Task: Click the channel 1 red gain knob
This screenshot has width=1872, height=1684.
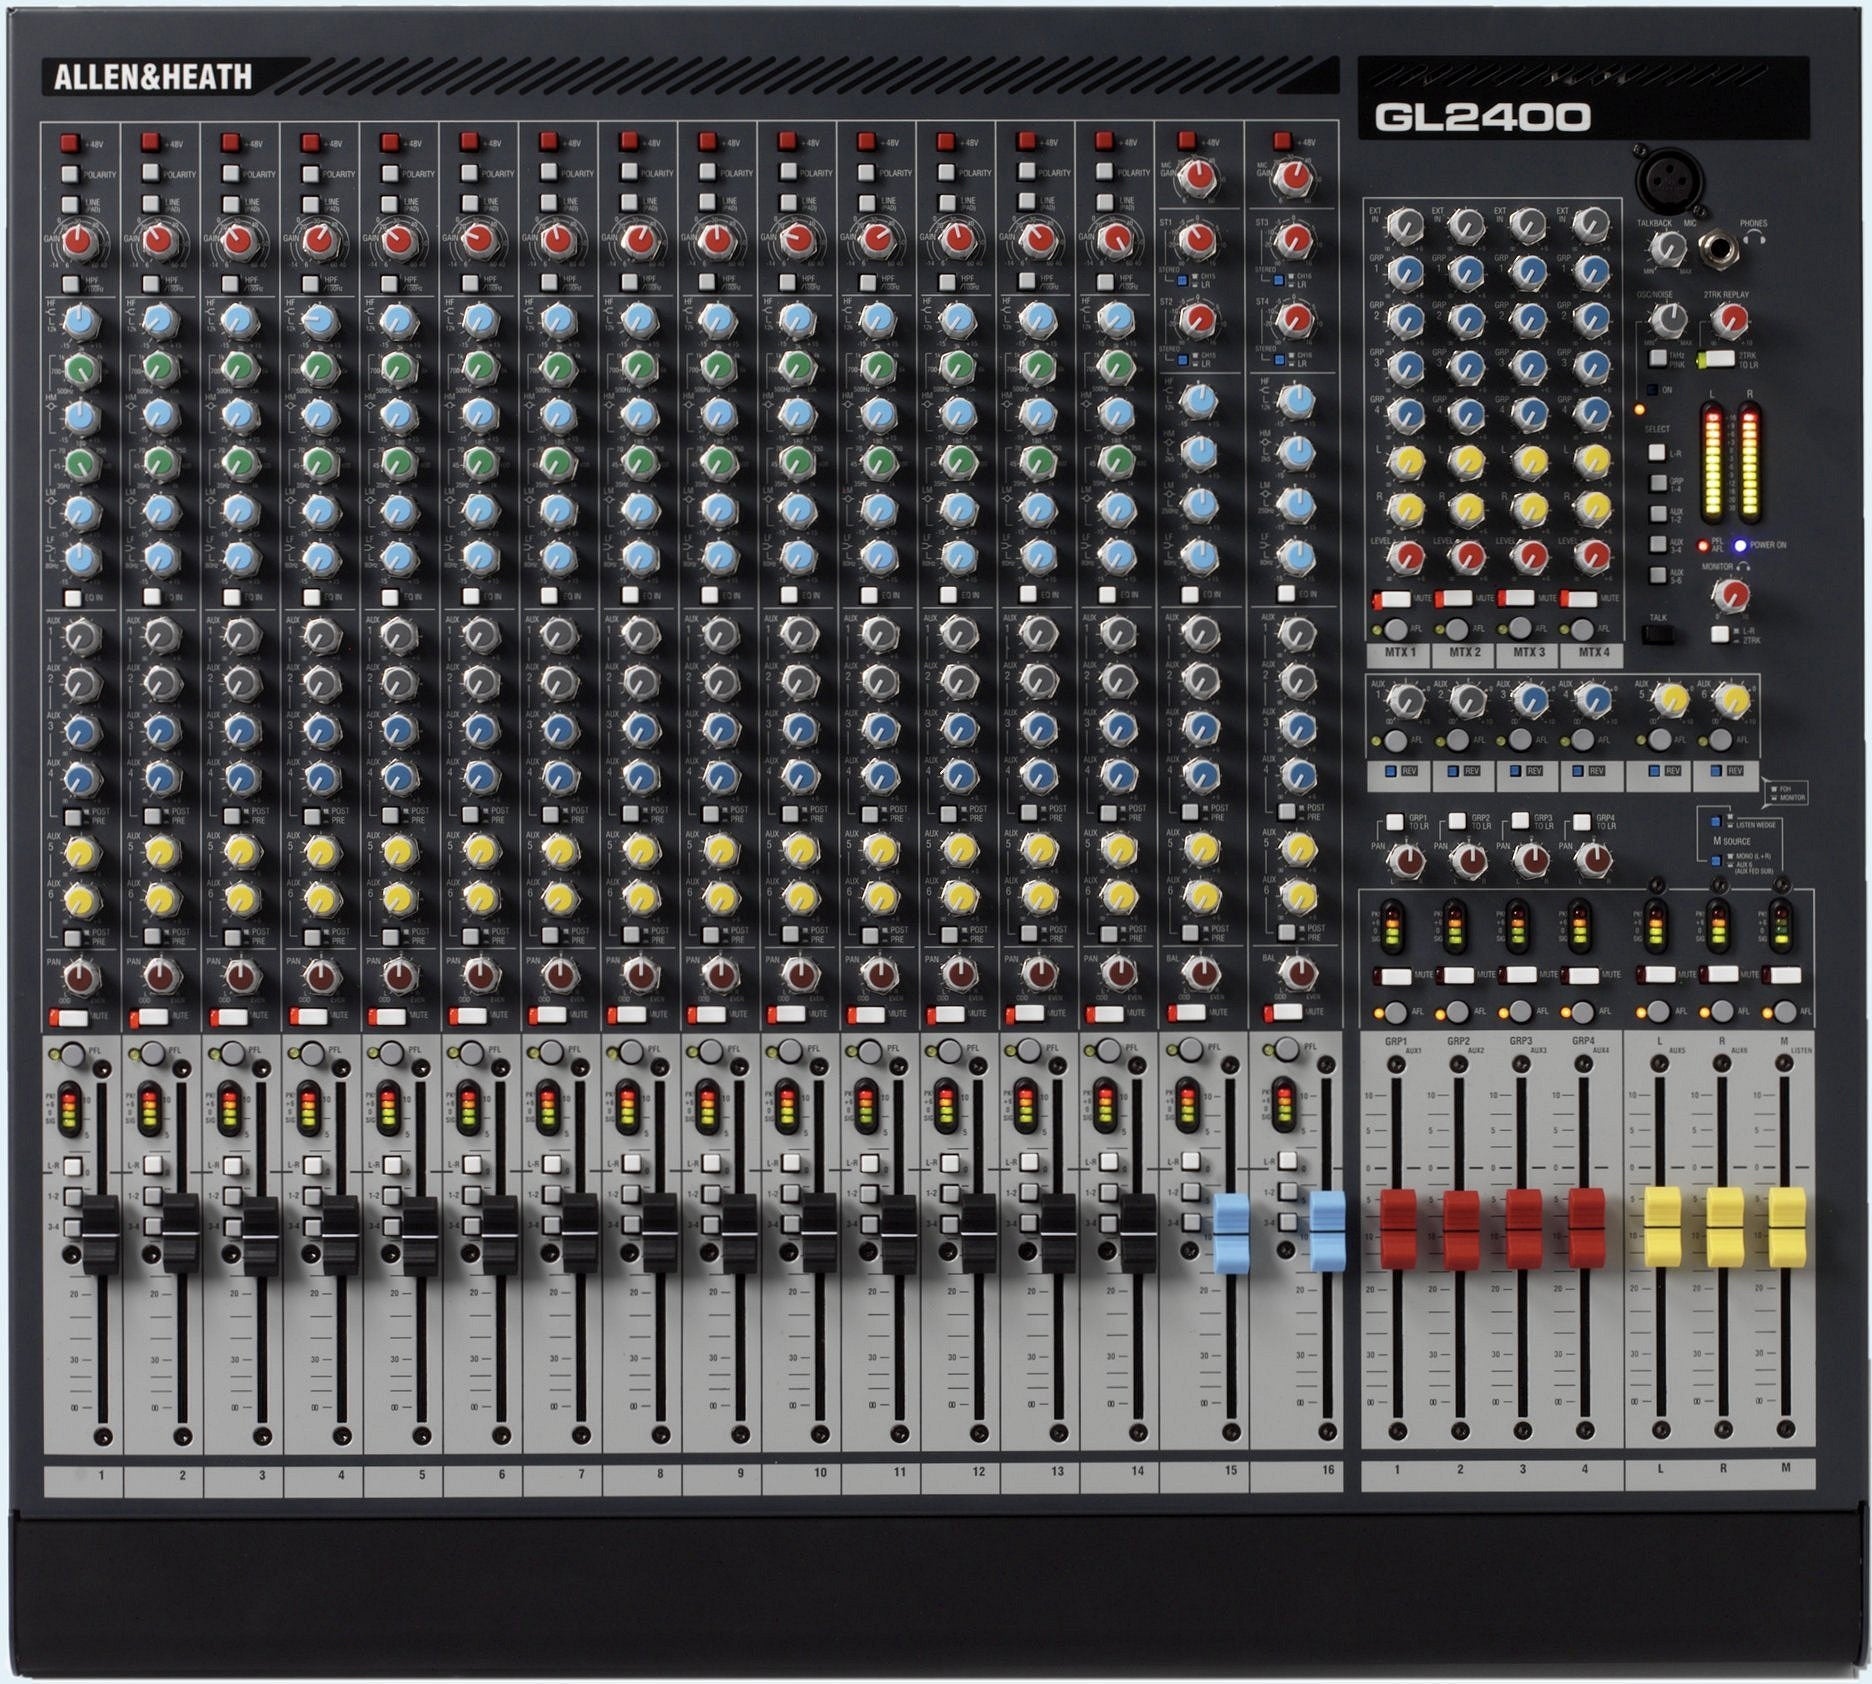Action: [77, 240]
